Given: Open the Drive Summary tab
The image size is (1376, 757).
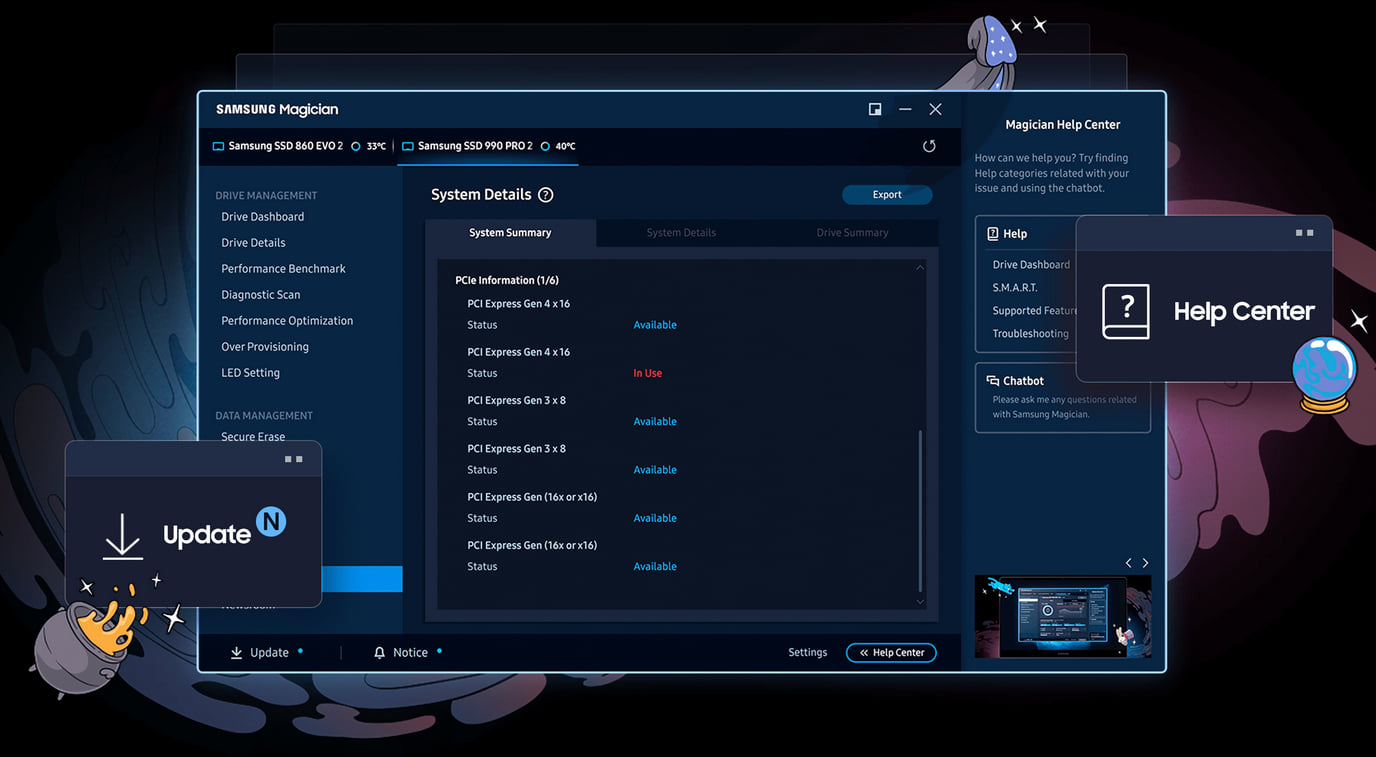Looking at the screenshot, I should [x=852, y=233].
